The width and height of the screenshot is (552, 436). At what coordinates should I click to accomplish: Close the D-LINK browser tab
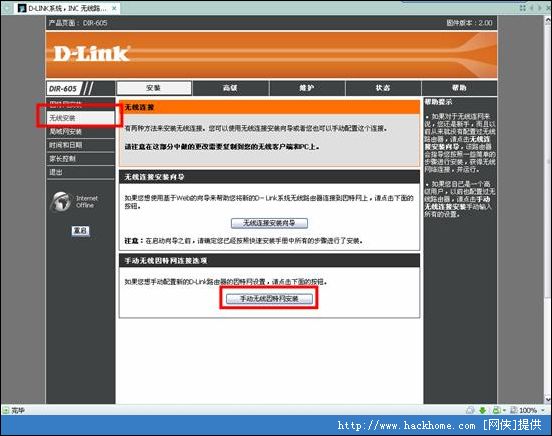pos(114,8)
